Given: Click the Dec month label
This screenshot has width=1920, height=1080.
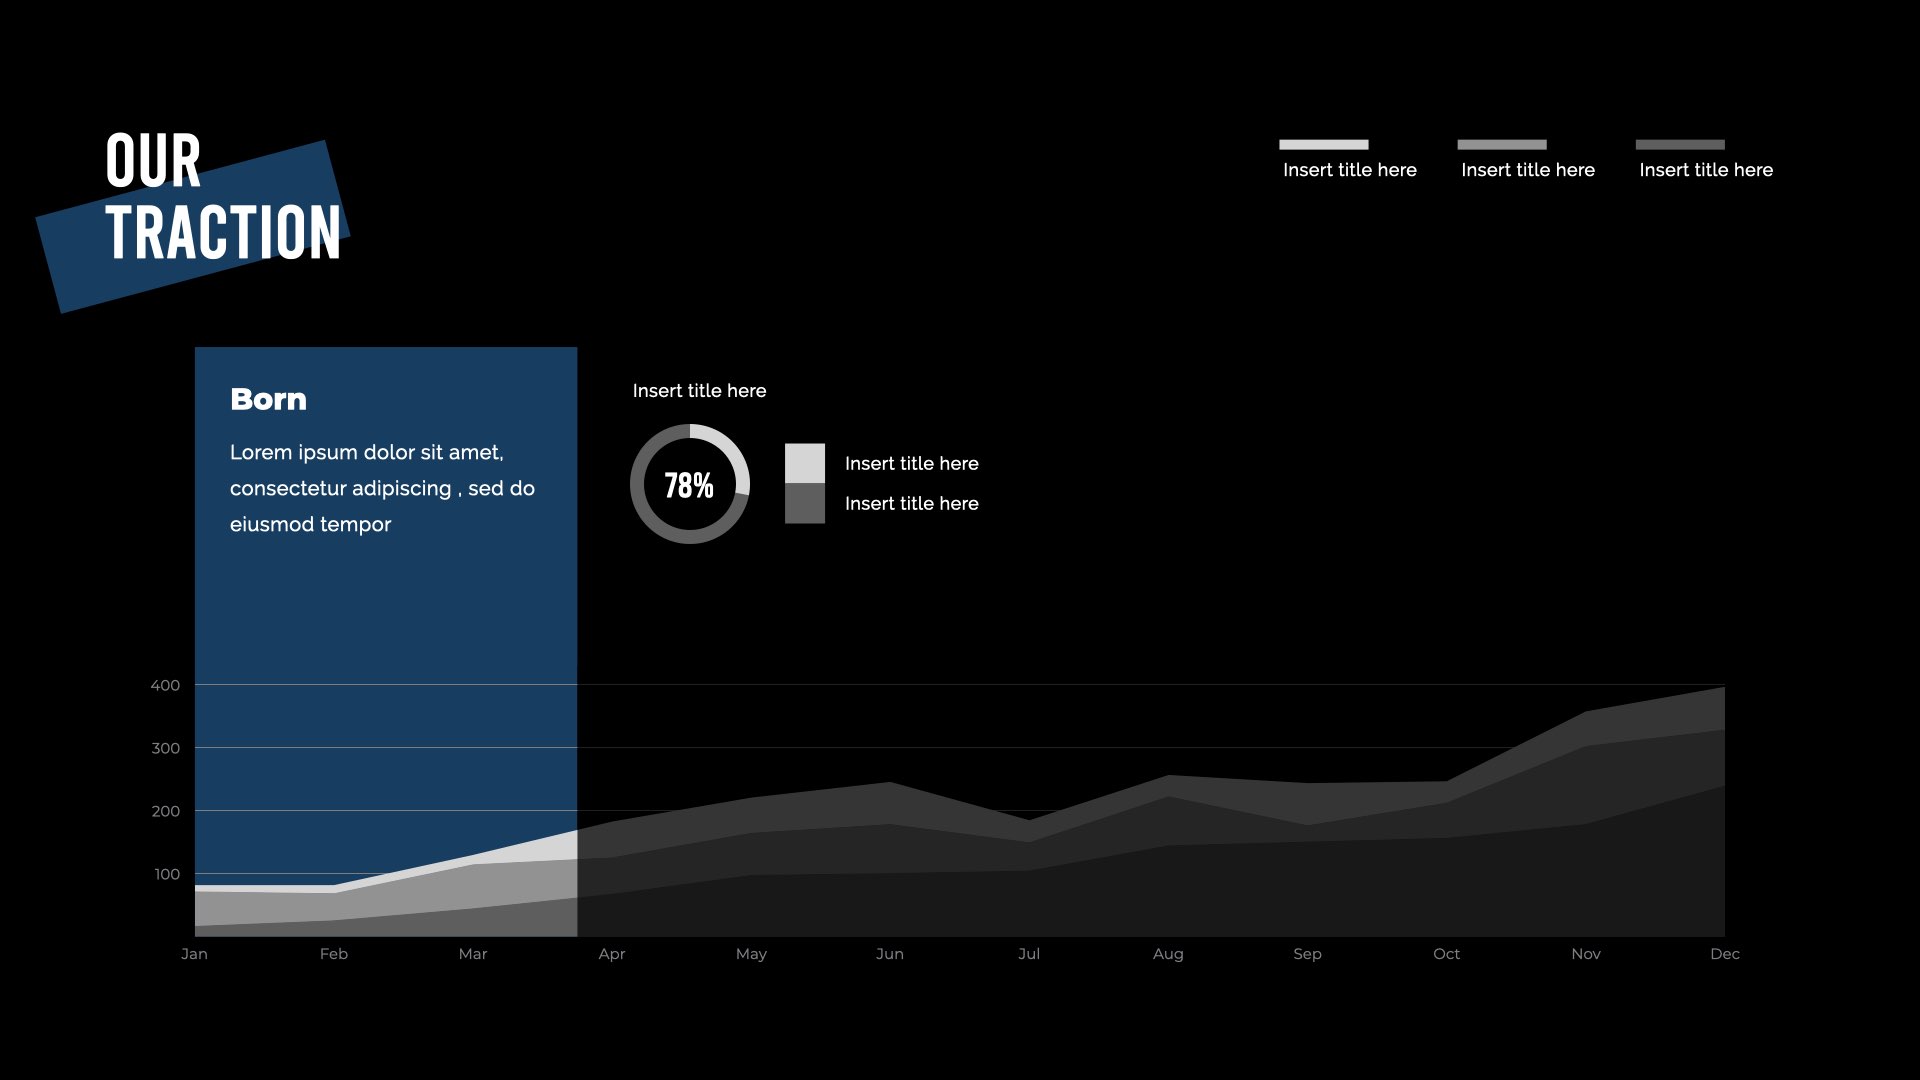Looking at the screenshot, I should (x=1724, y=954).
